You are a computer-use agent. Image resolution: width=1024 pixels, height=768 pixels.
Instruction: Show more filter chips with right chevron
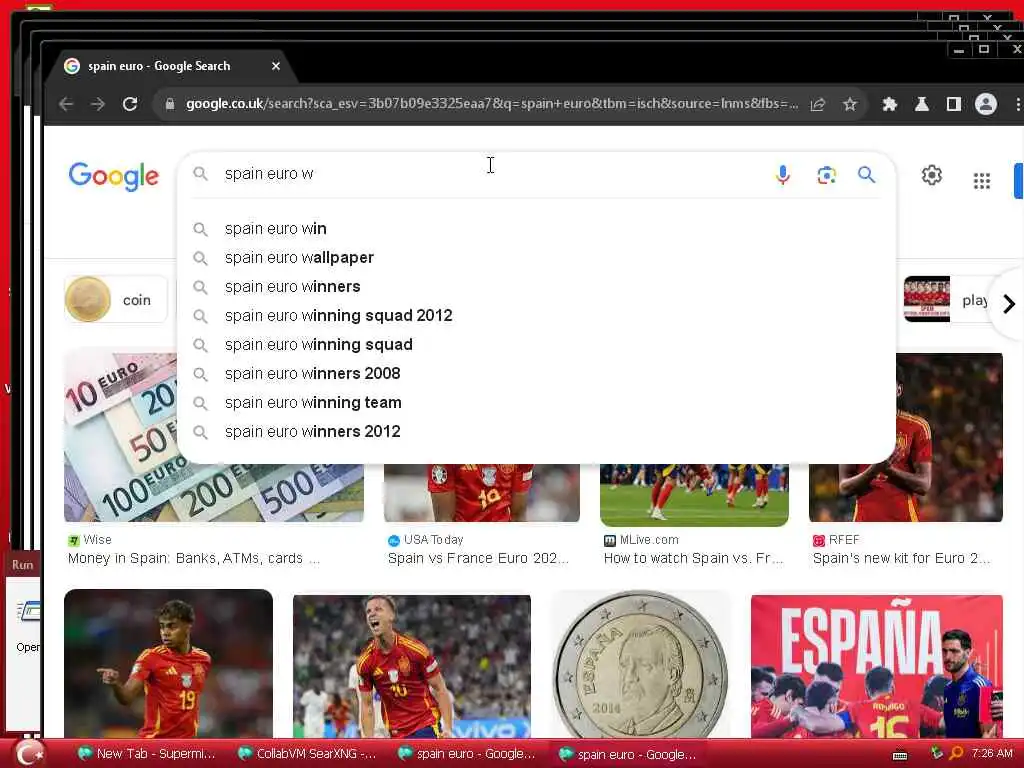pyautogui.click(x=1009, y=304)
